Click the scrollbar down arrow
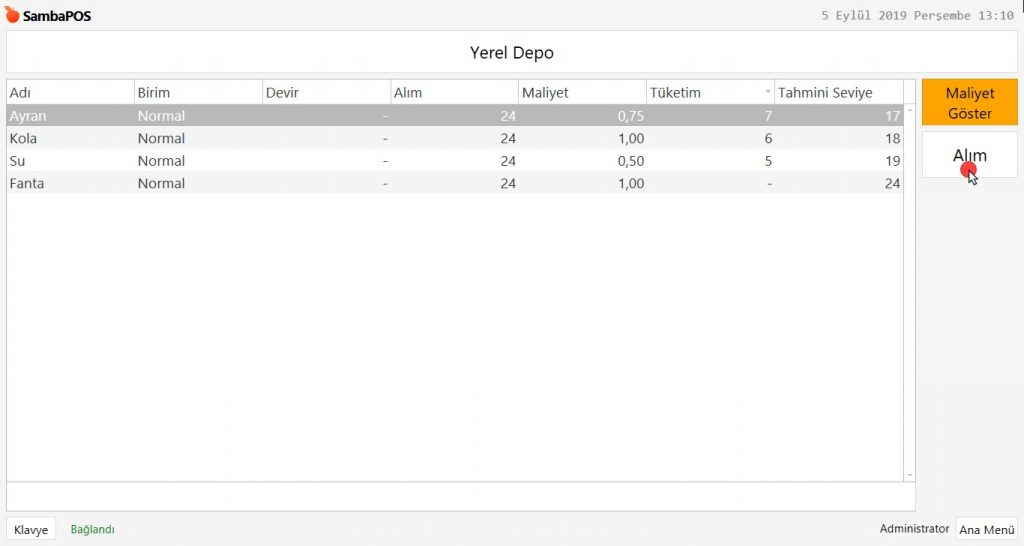 point(909,475)
